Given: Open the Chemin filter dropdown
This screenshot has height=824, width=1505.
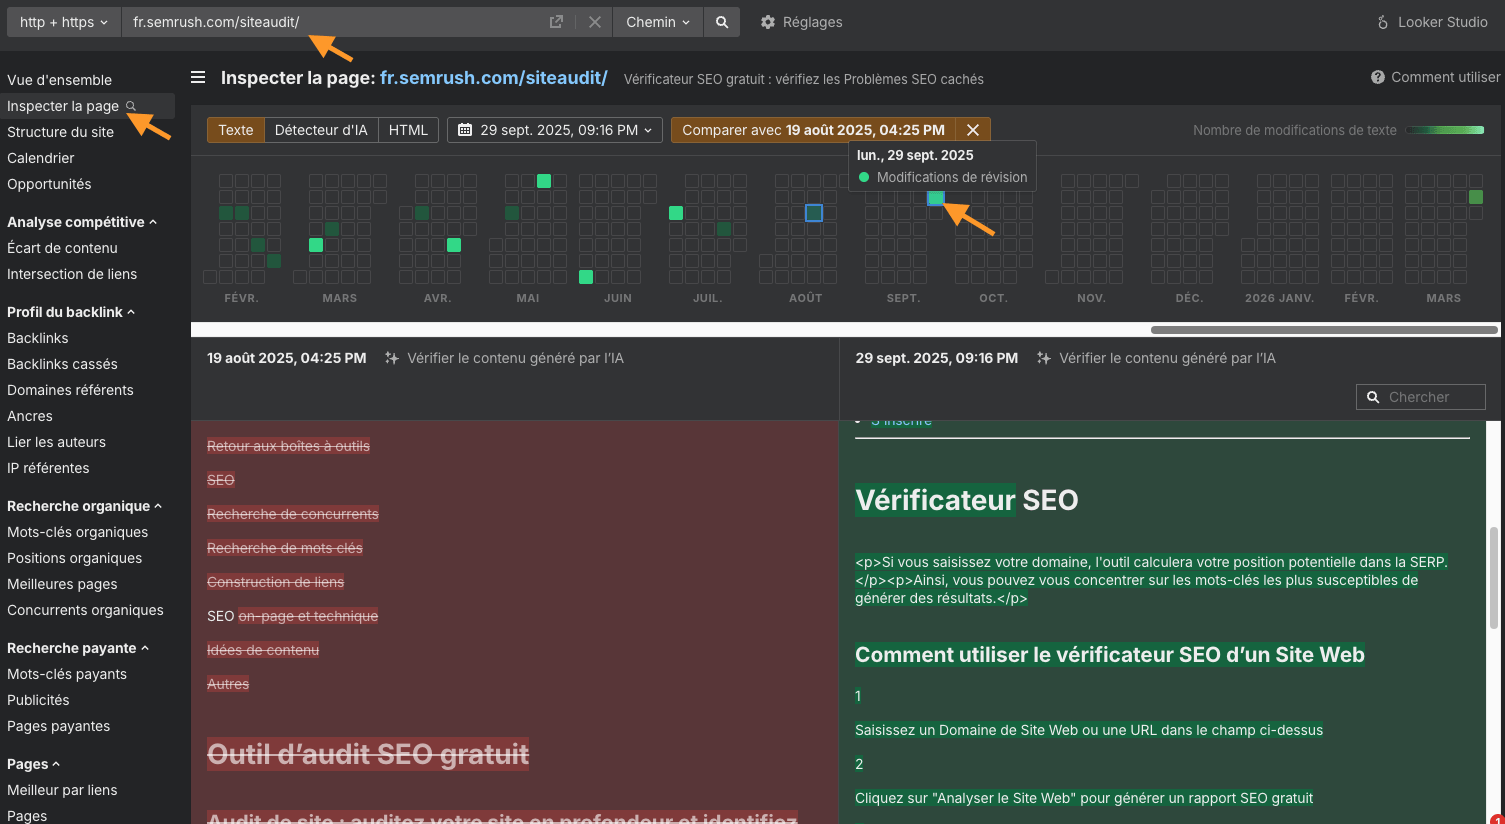Looking at the screenshot, I should tap(657, 21).
